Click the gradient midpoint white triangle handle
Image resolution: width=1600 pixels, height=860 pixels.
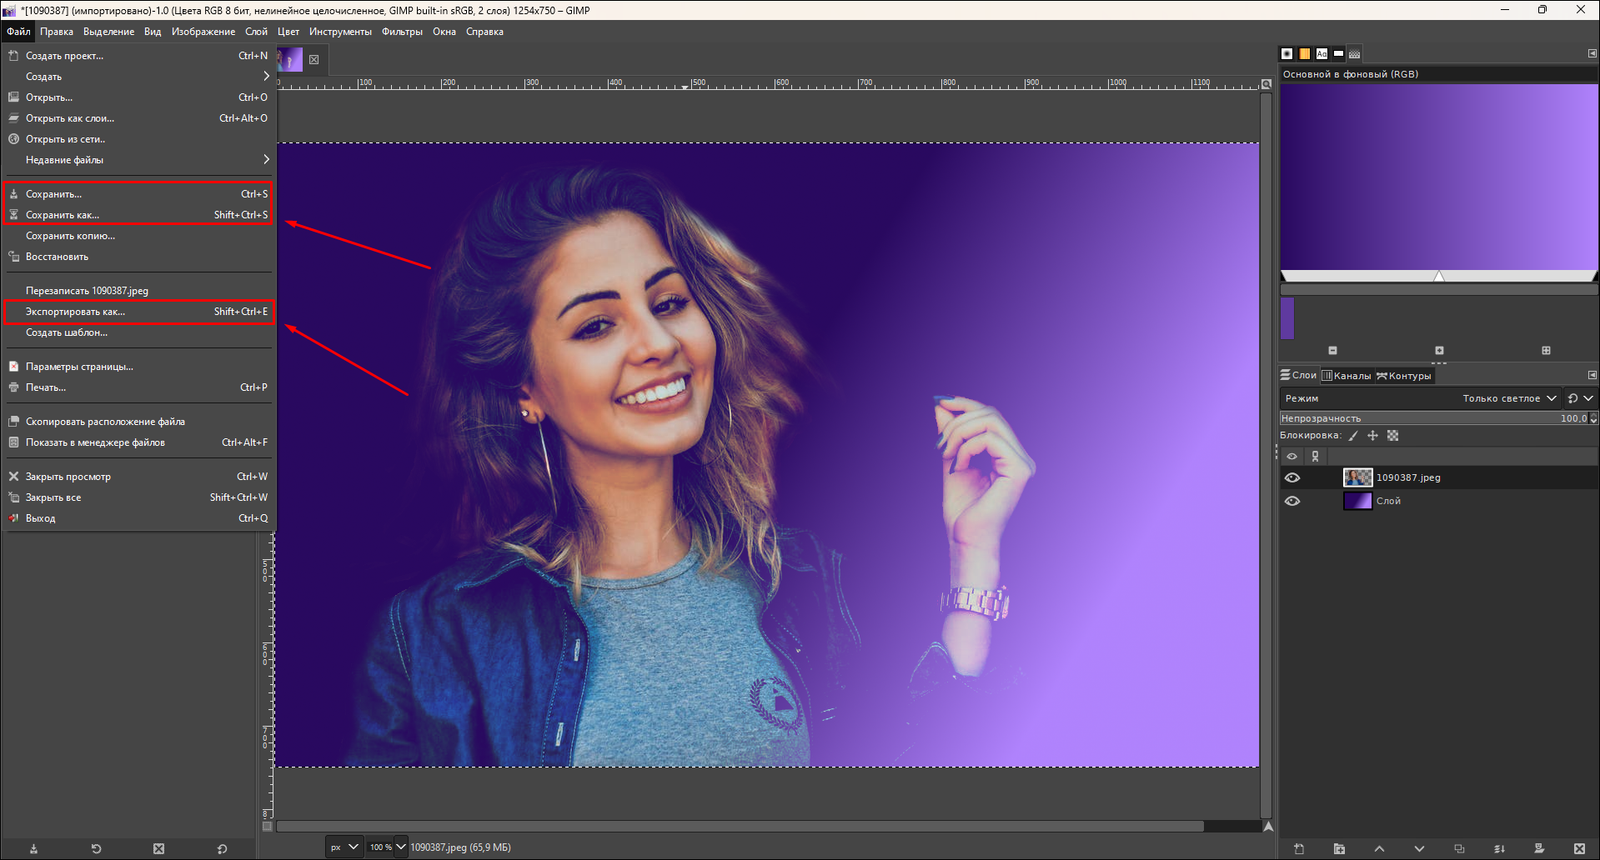[1439, 276]
